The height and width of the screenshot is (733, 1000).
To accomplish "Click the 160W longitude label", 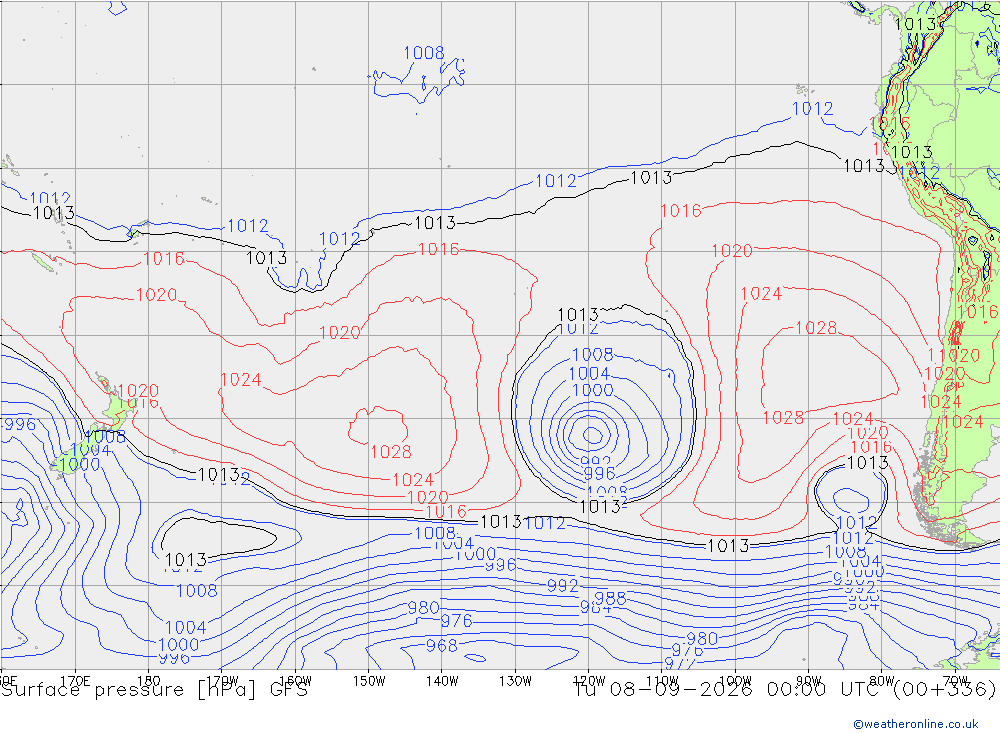I will point(295,681).
